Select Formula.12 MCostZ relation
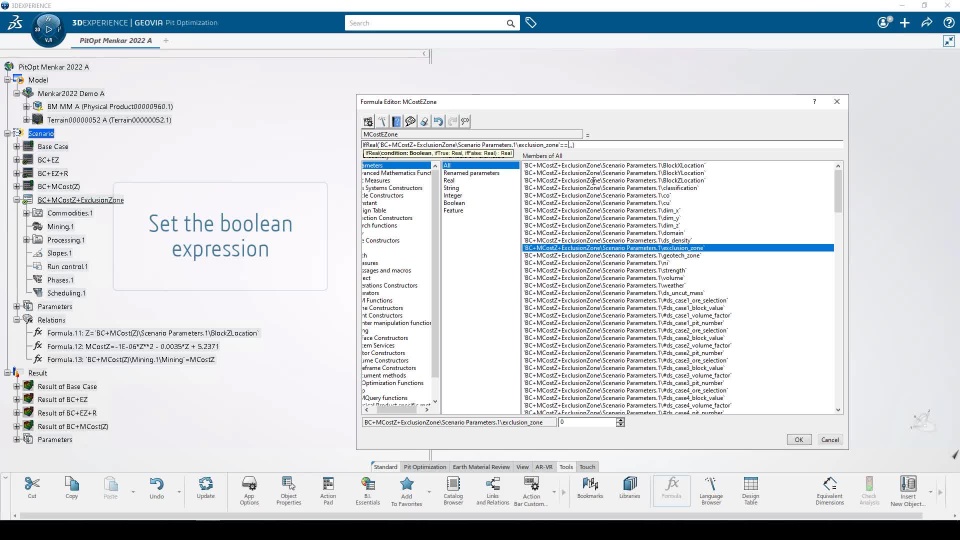Screen dimensions: 960x540 133,347
